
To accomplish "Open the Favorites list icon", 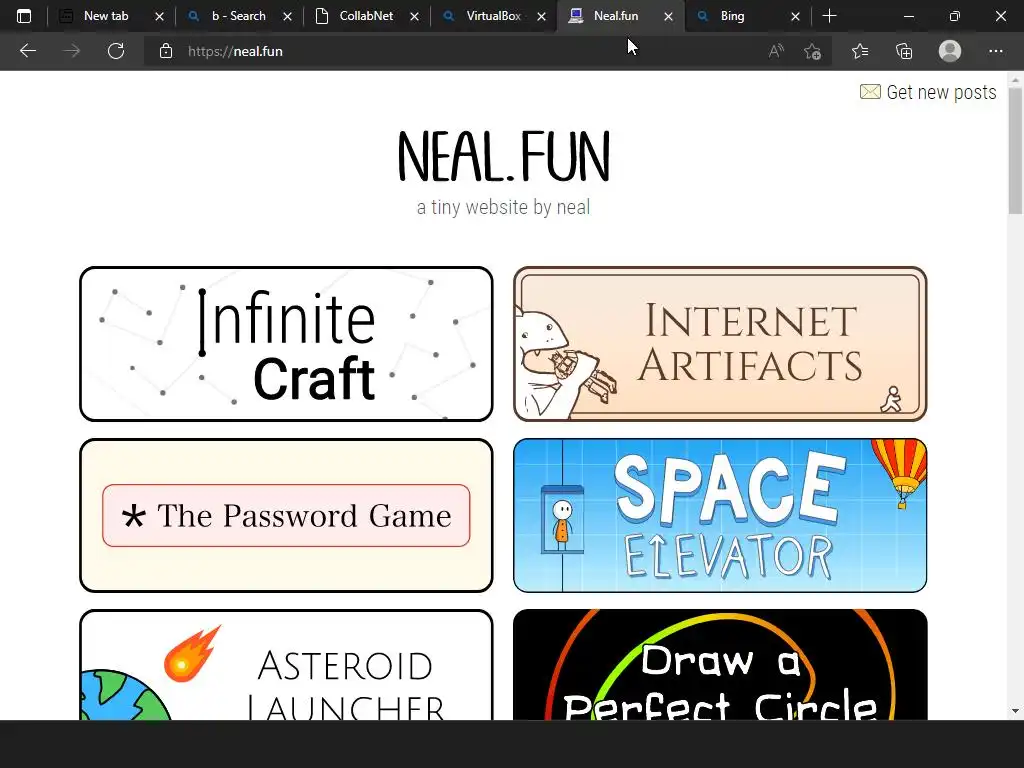I will click(x=860, y=51).
